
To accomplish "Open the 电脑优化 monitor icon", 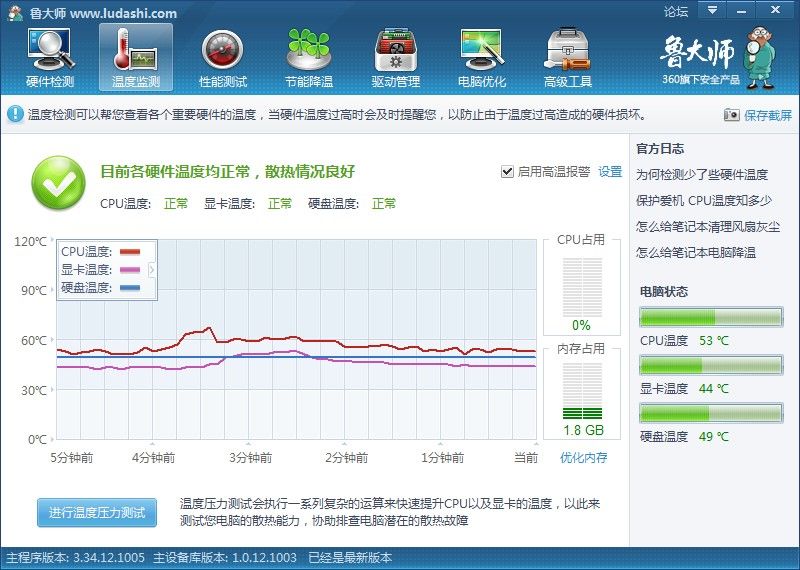I will (482, 50).
